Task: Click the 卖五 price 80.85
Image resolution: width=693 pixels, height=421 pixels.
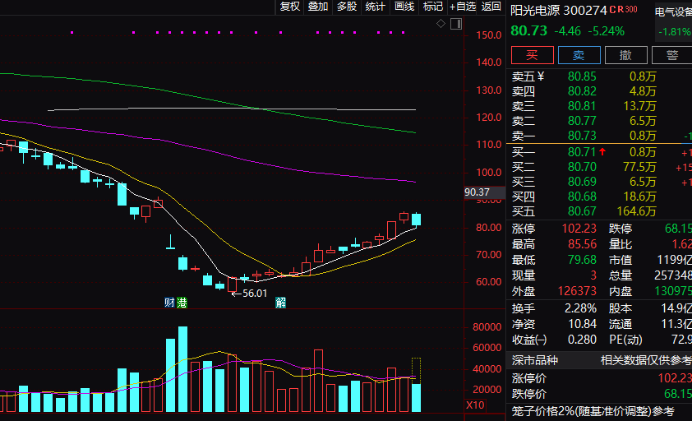Action: [x=582, y=76]
